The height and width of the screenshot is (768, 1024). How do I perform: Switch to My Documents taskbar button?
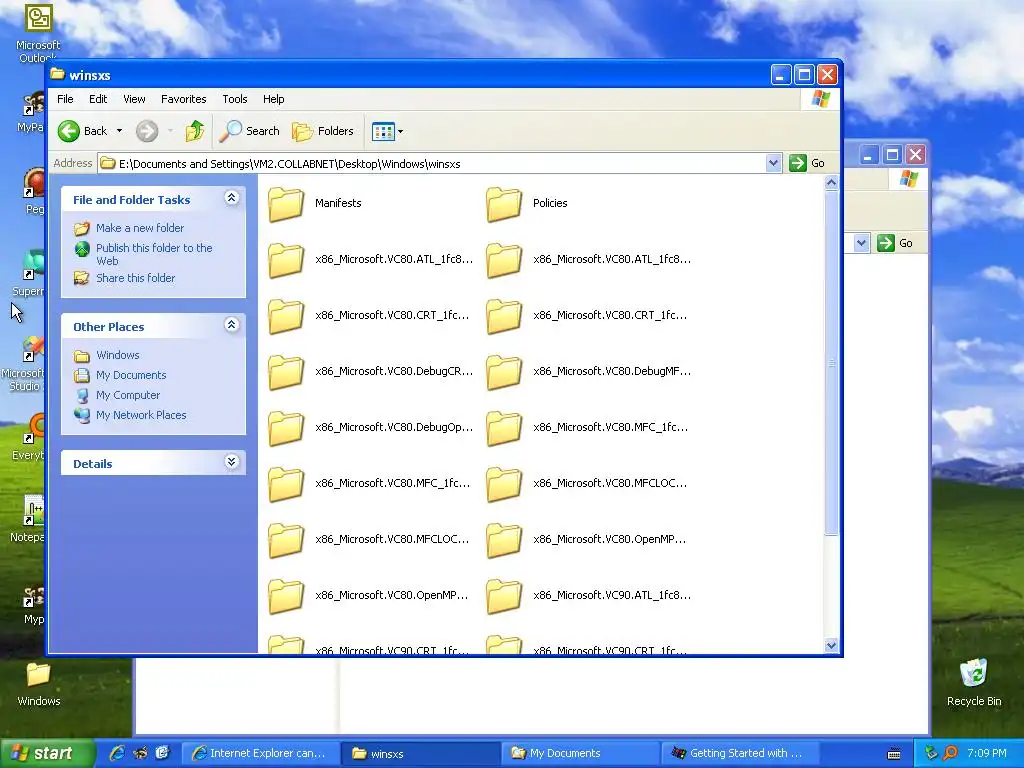580,754
